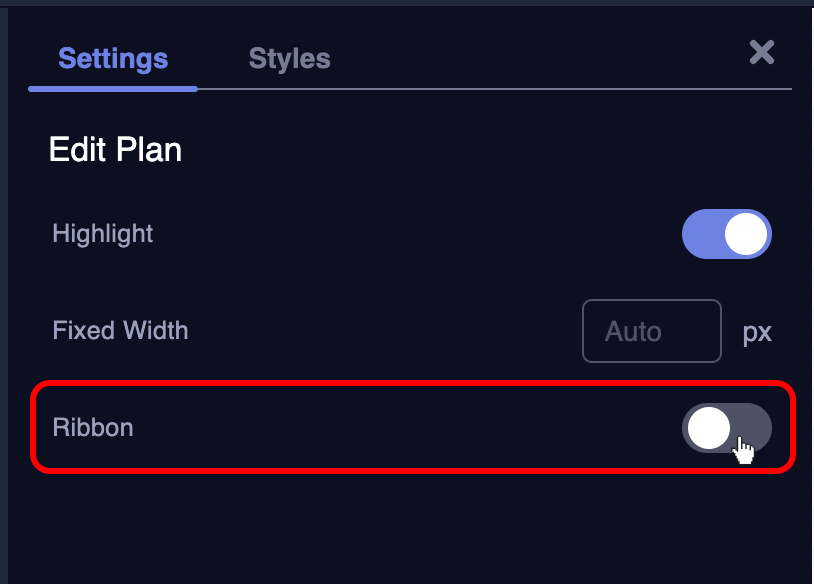Click the Highlight setting label
This screenshot has width=814, height=584.
pos(103,234)
